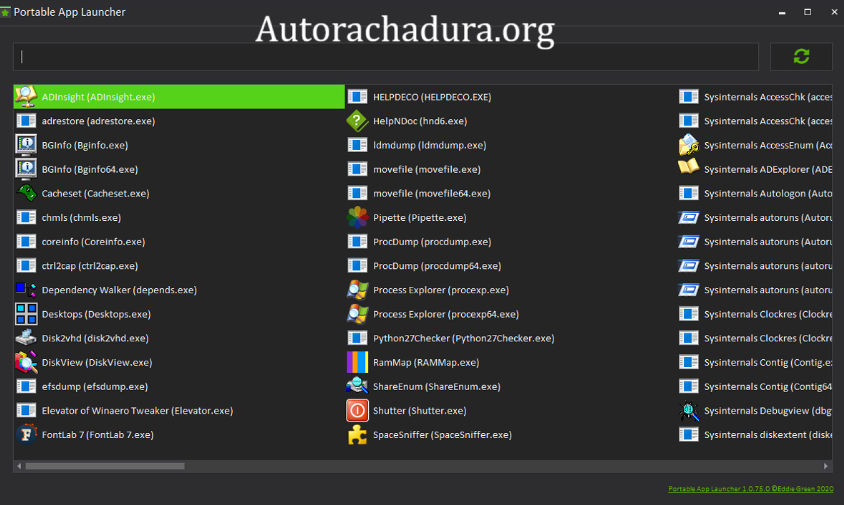Select Sysinternals Contig (Contig64 entry

[x=755, y=386]
